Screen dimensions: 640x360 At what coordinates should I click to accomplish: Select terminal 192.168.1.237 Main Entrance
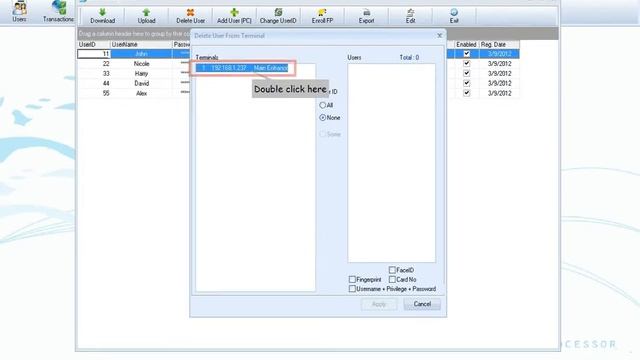242,68
